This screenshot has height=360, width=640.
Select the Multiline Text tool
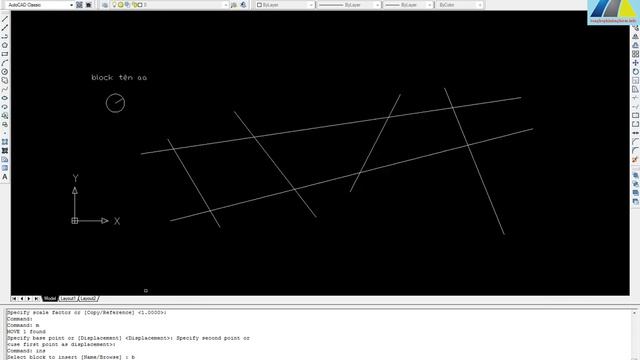point(4,177)
